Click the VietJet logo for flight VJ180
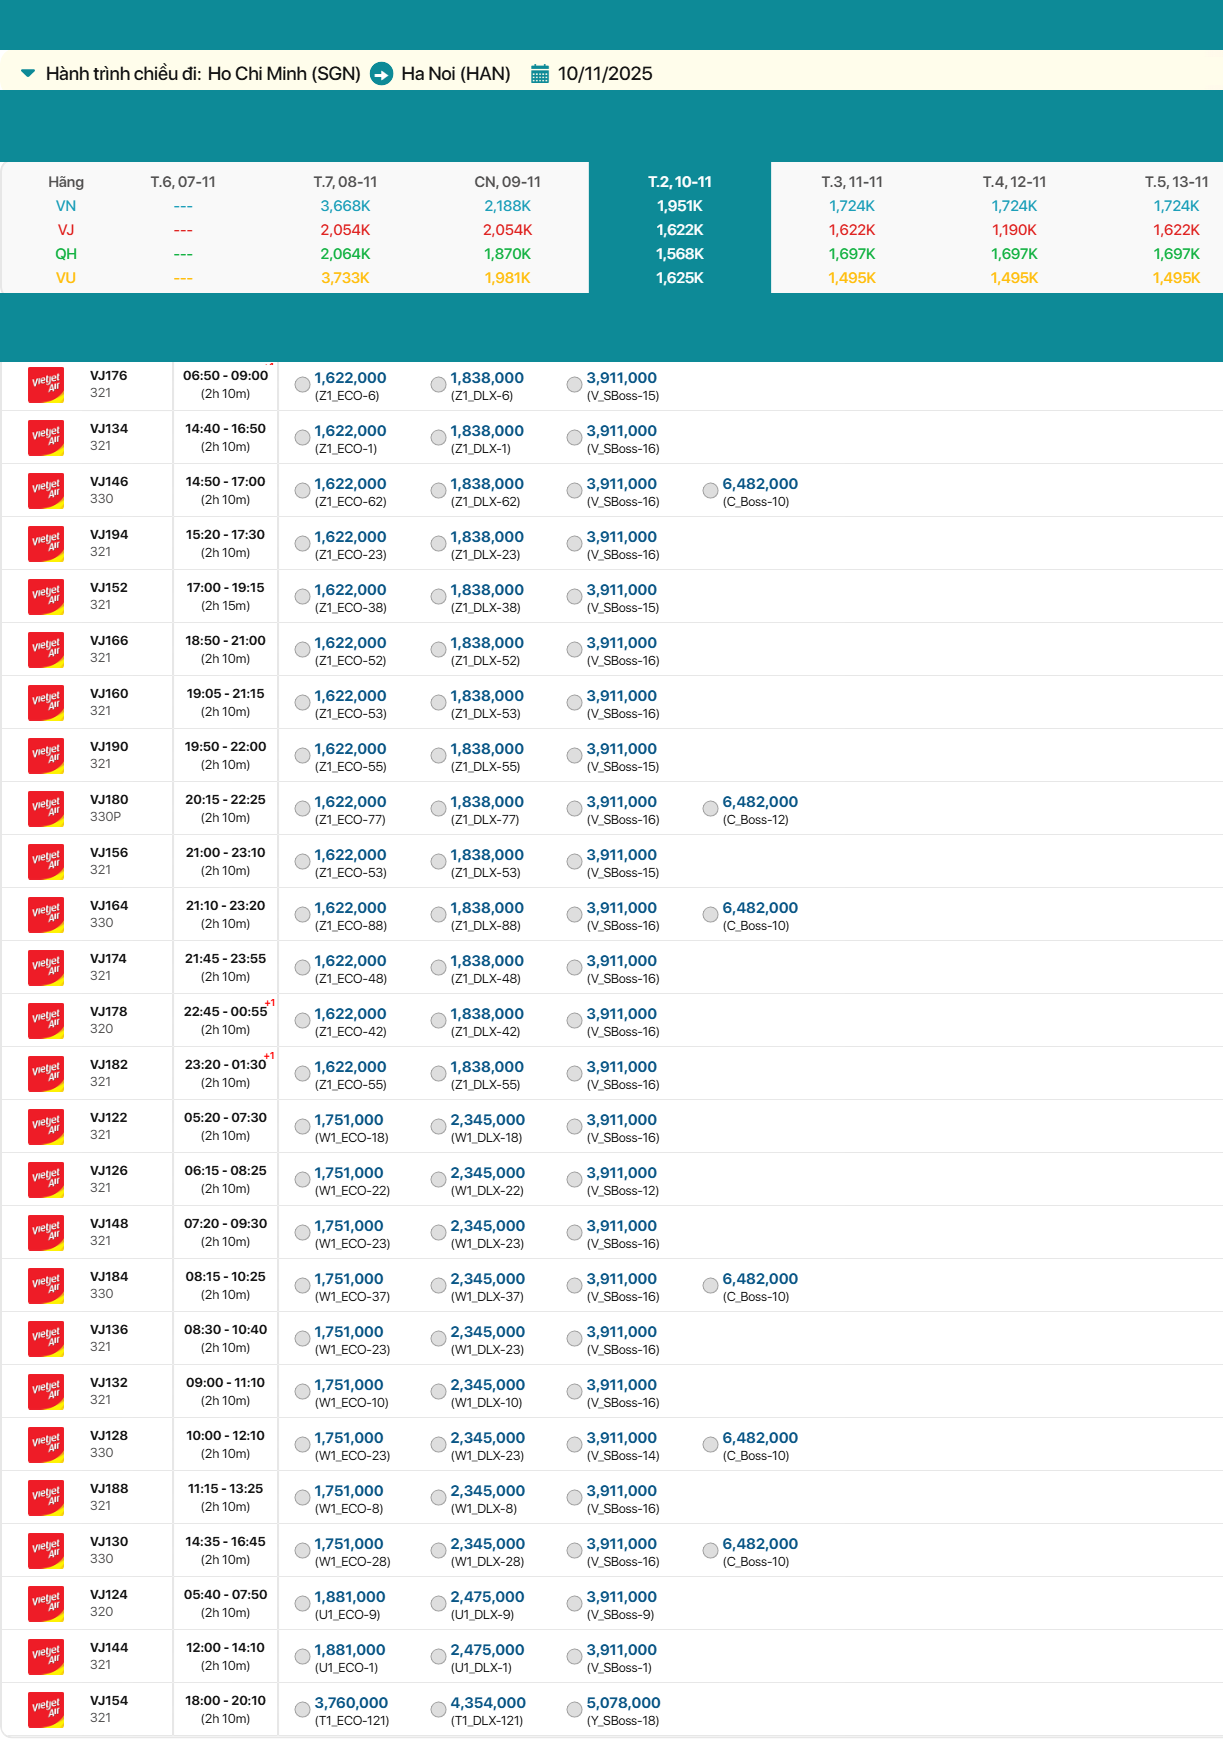This screenshot has width=1223, height=1750. 46,809
